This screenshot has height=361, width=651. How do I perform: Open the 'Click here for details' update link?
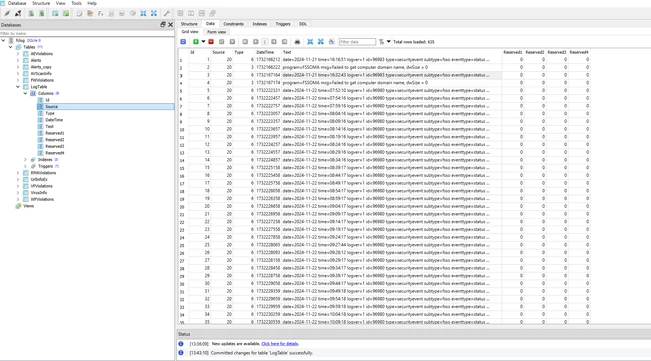pos(280,344)
